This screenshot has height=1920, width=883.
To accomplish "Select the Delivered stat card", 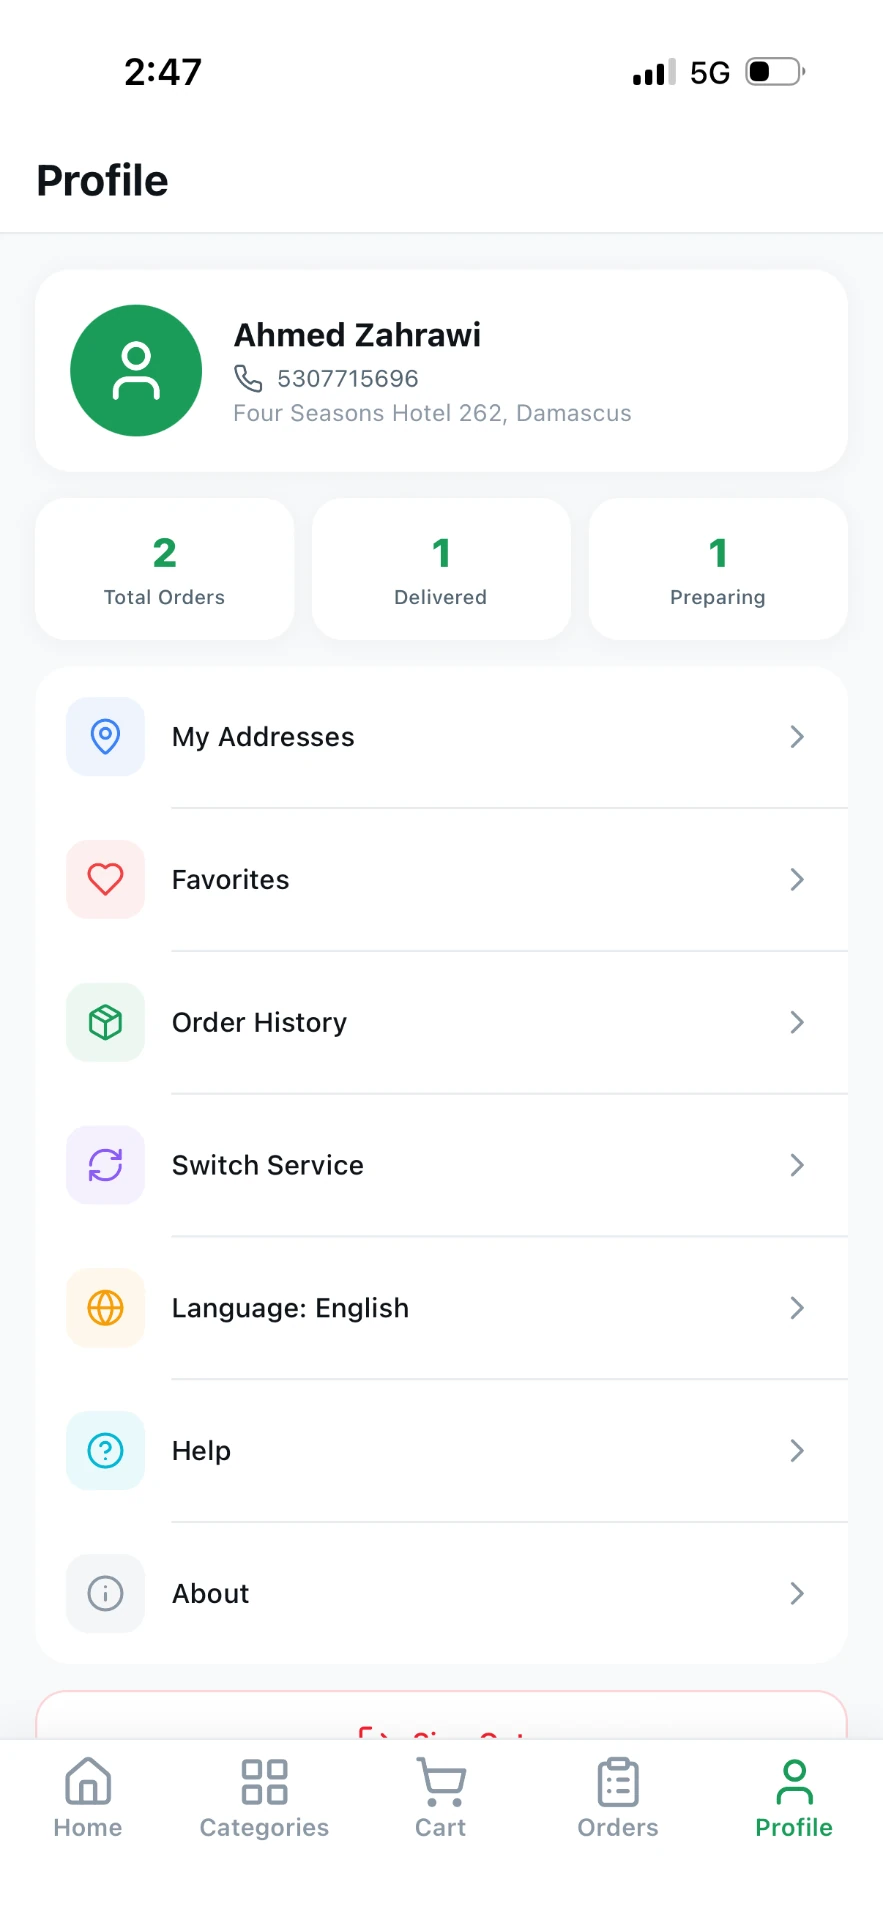I will coord(441,569).
